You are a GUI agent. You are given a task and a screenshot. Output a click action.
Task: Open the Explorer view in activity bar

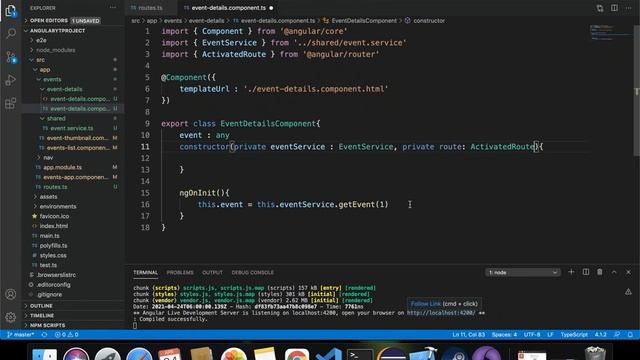point(11,11)
